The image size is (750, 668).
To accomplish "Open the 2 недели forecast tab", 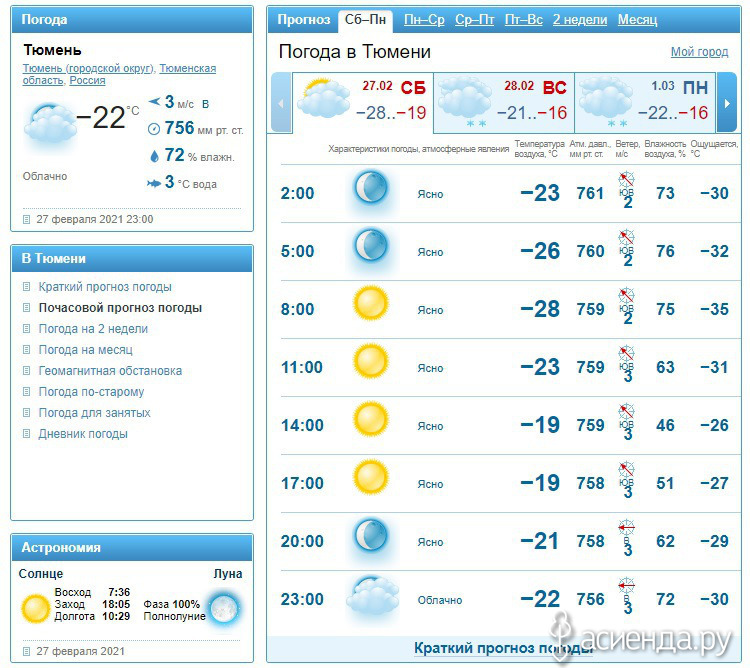I will pos(580,20).
